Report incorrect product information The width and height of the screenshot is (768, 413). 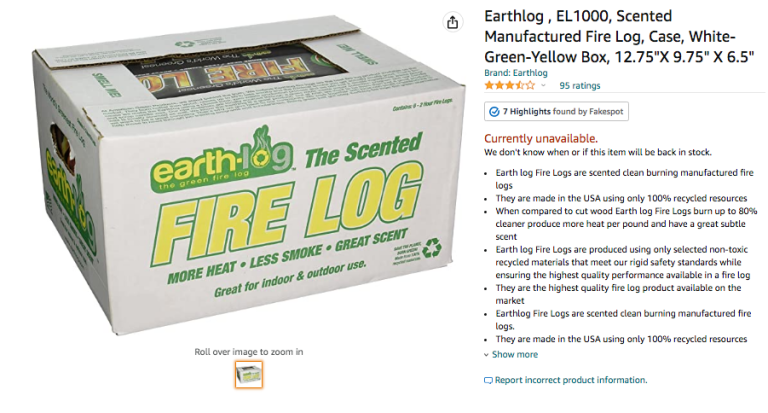[571, 380]
